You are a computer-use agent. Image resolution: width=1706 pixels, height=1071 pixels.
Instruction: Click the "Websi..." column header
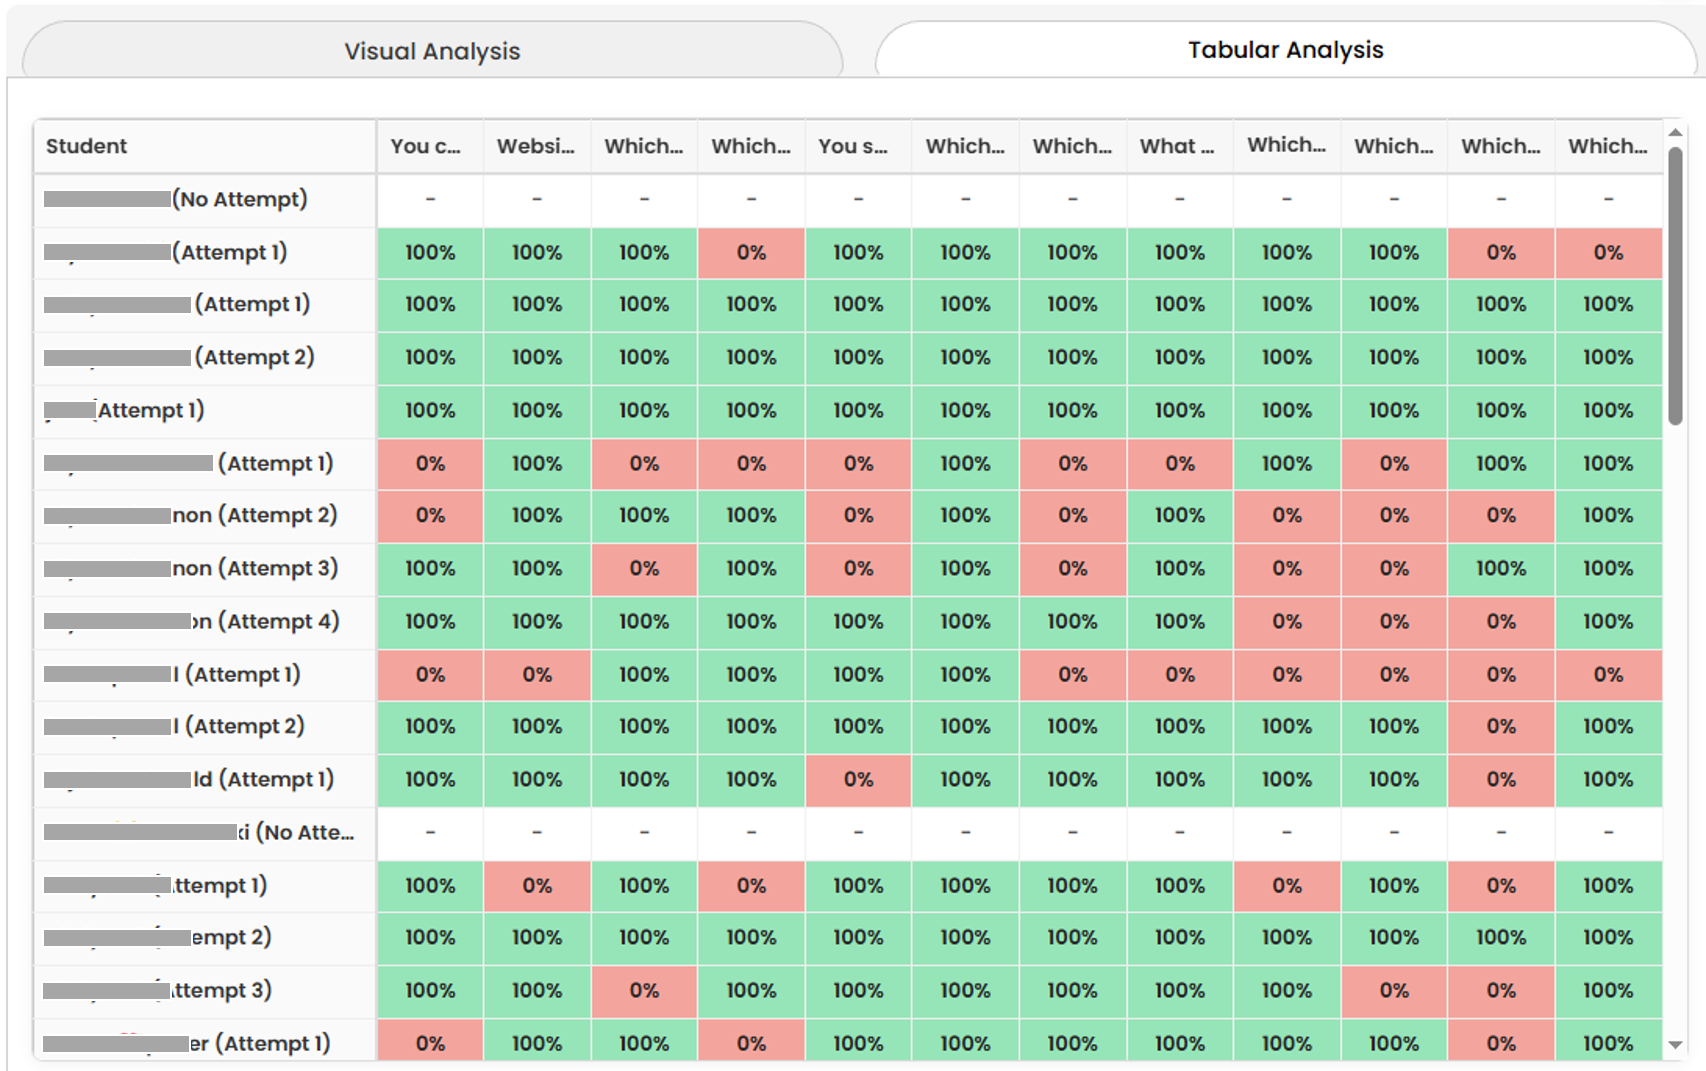pos(537,146)
